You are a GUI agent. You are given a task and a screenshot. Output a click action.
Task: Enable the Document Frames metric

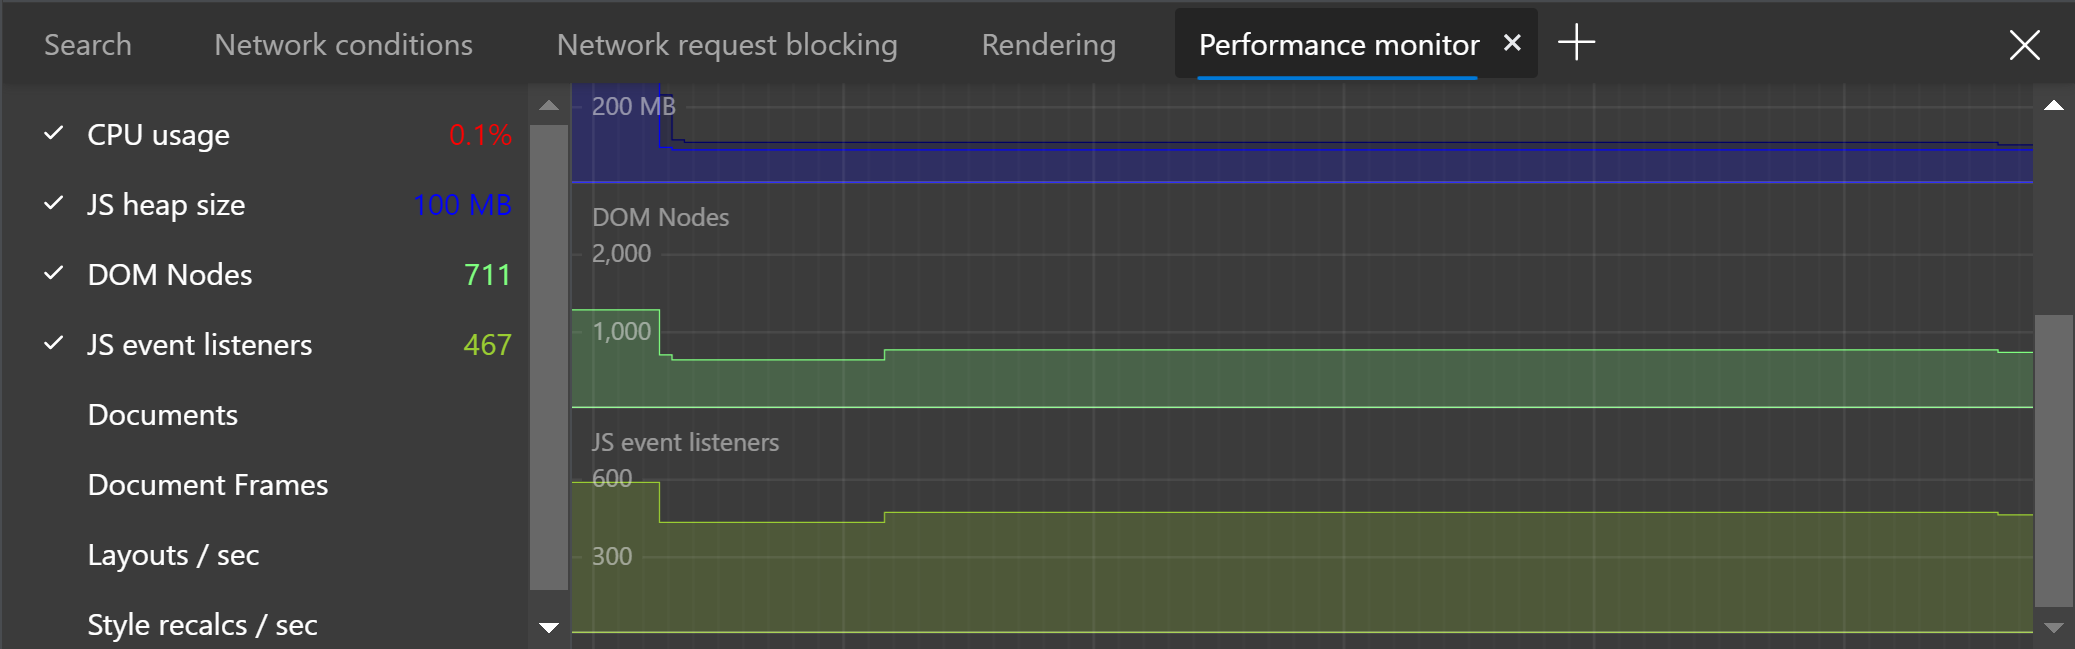[x=208, y=484]
